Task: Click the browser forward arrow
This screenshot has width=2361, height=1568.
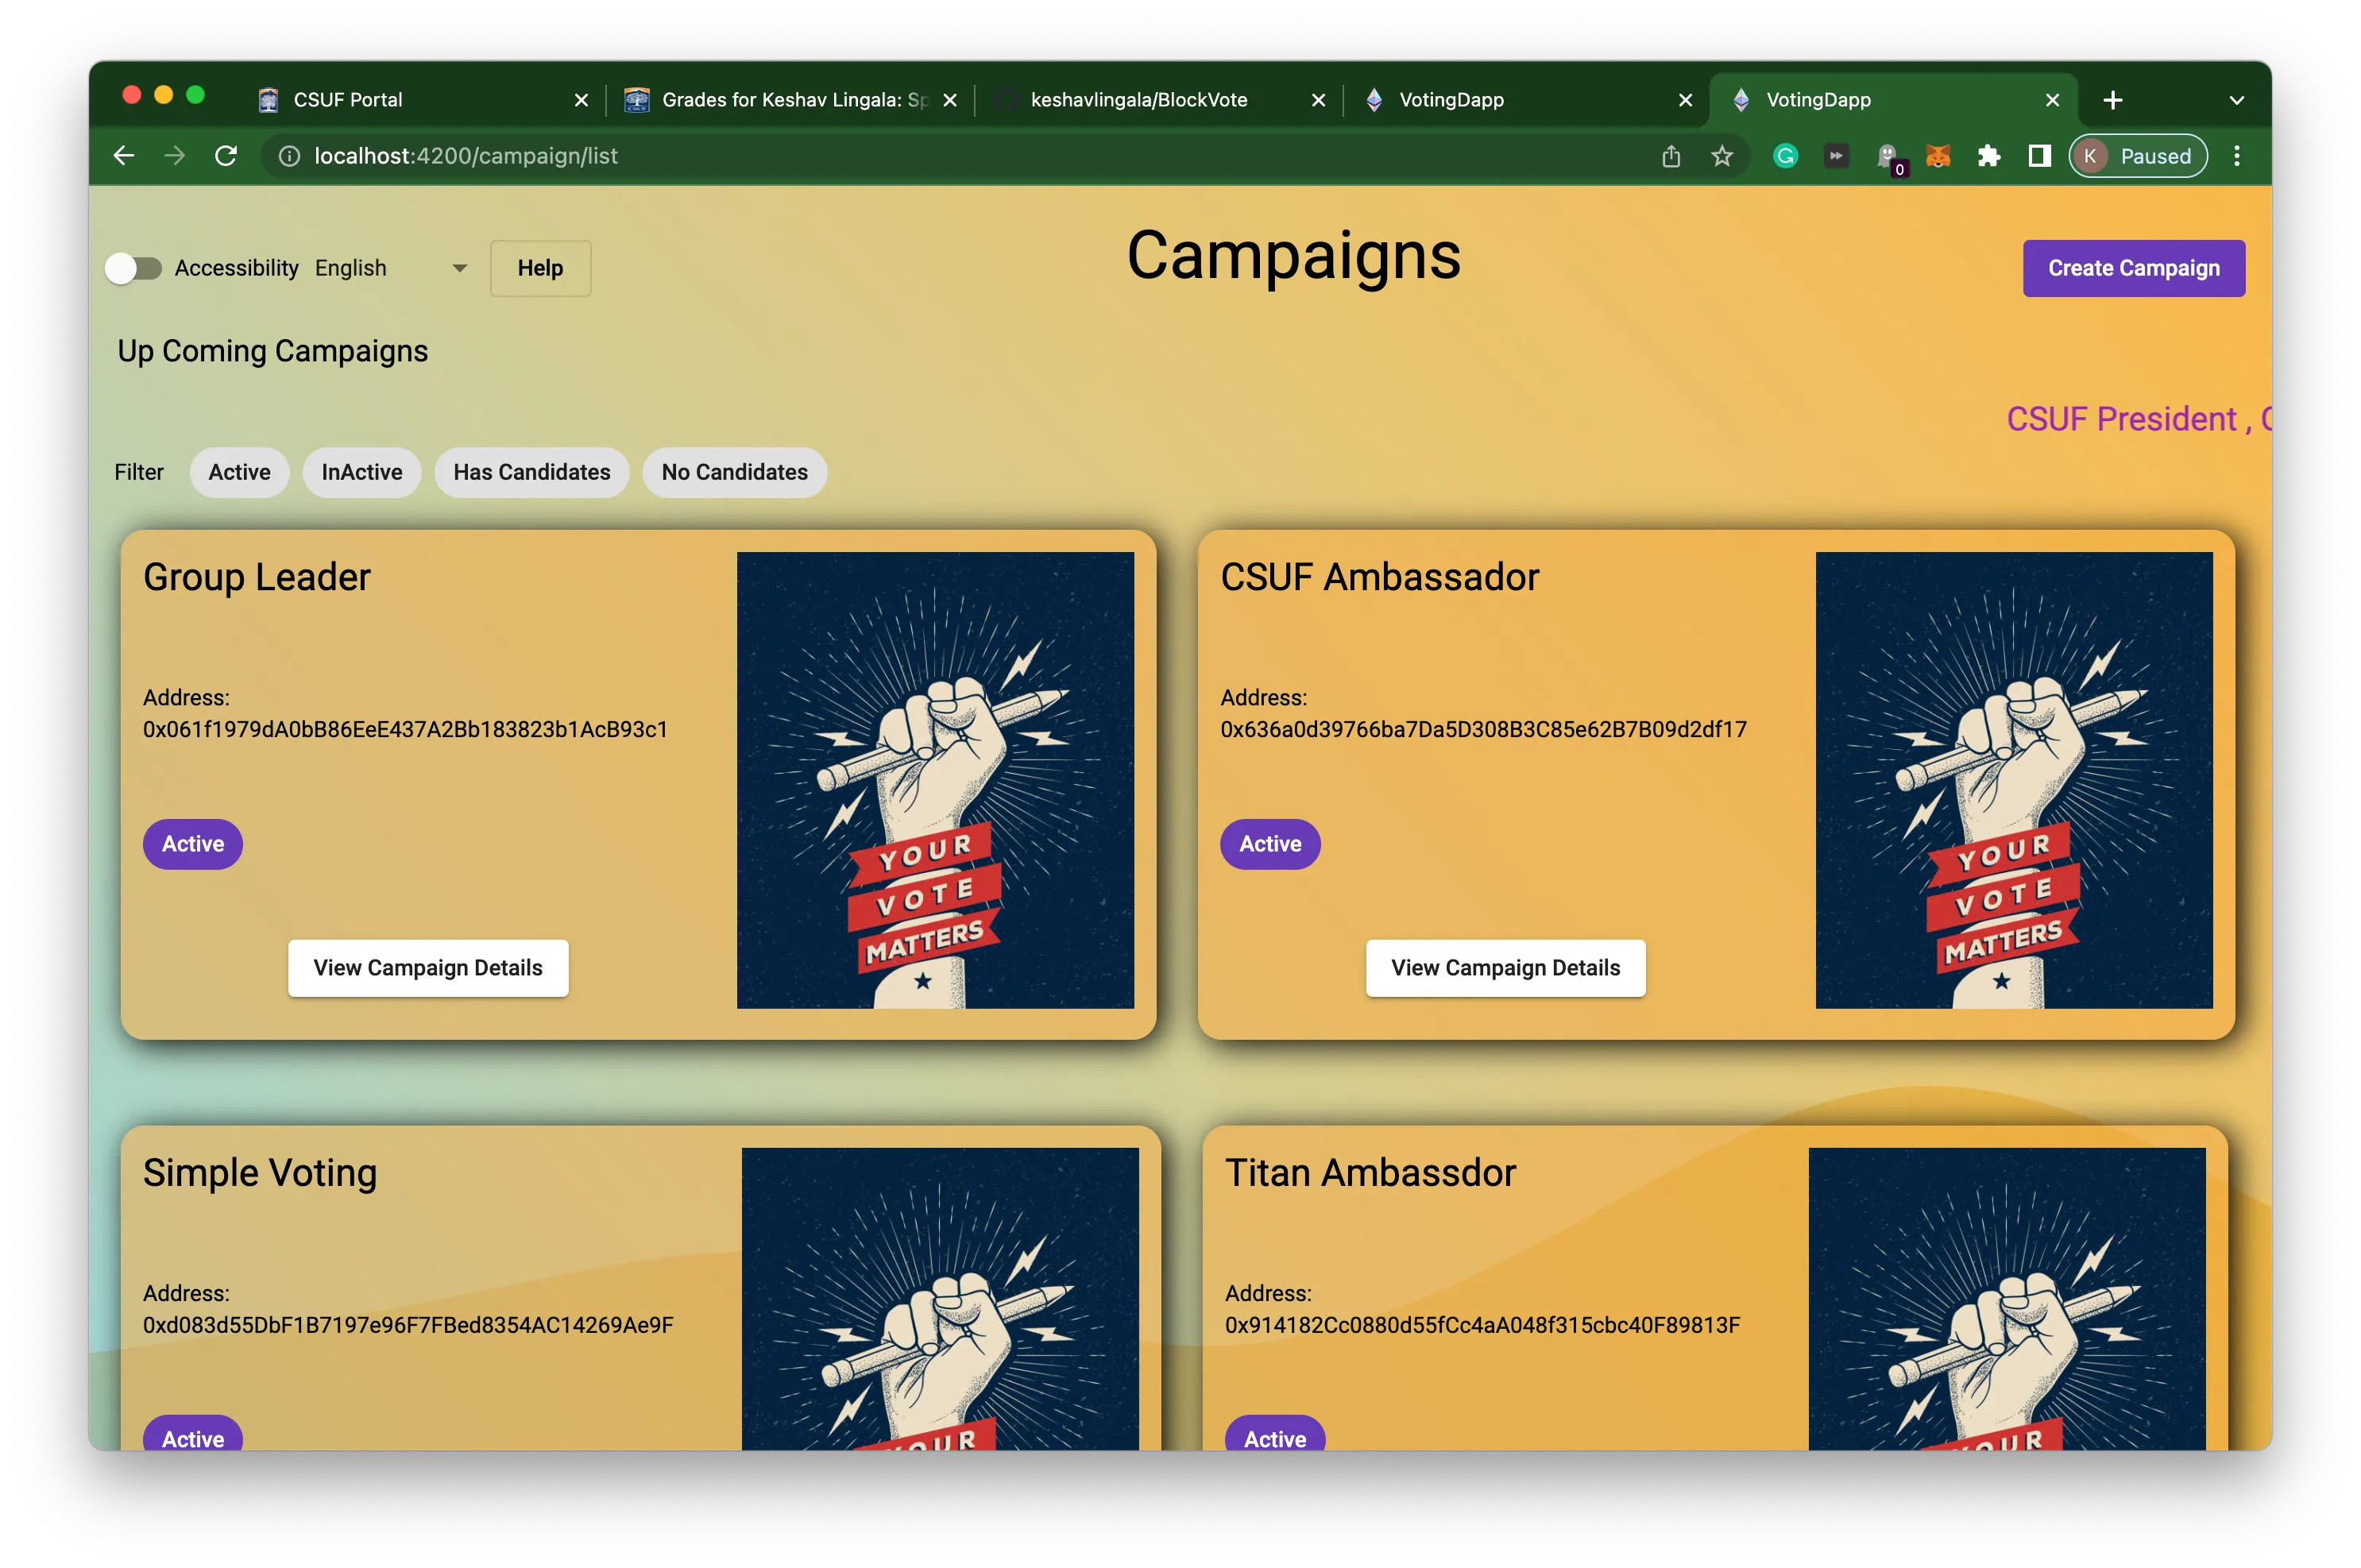Action: point(175,156)
